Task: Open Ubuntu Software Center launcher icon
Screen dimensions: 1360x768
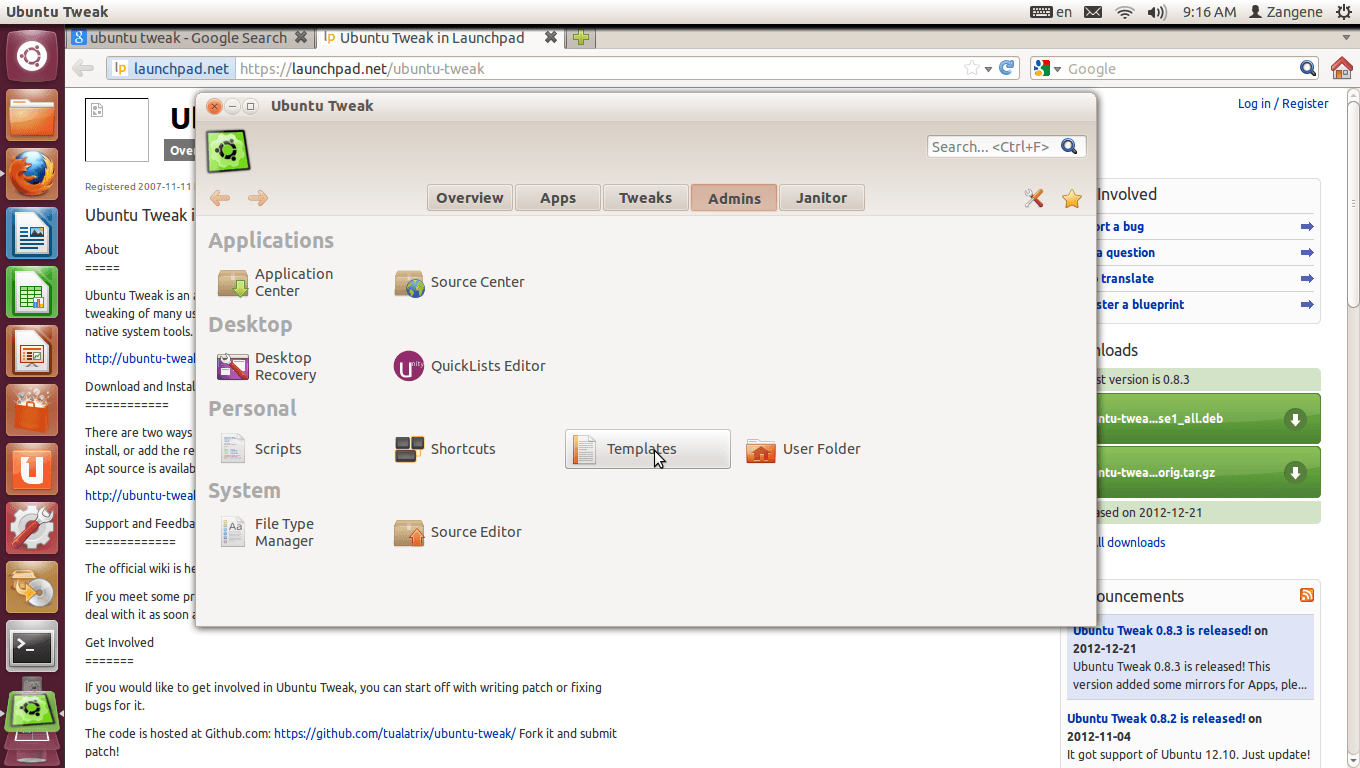Action: pos(32,411)
